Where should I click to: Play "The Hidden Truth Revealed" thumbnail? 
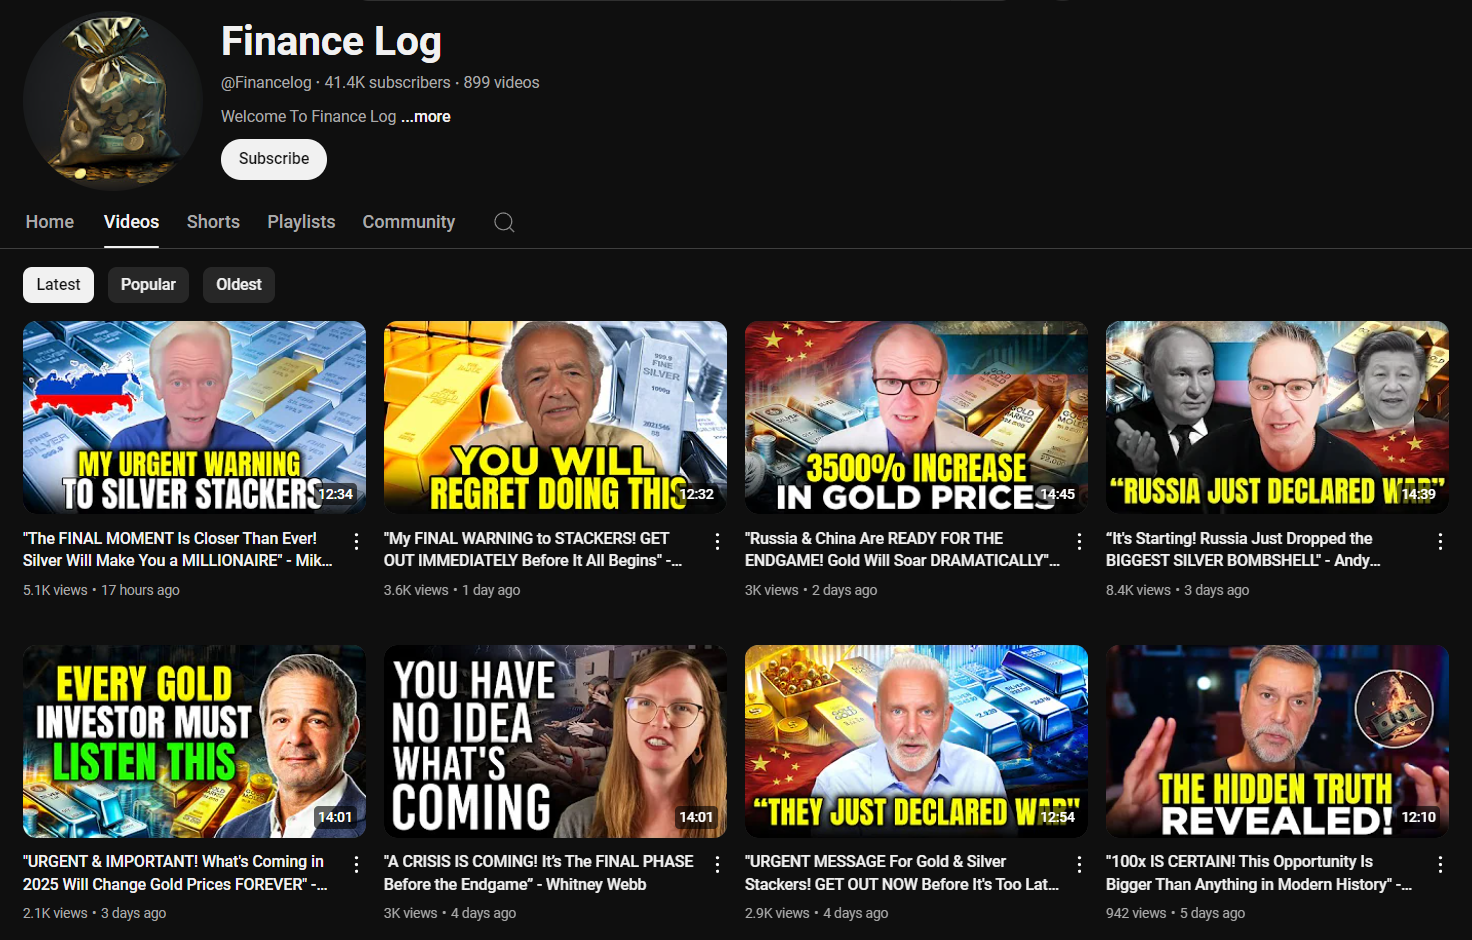pos(1277,741)
